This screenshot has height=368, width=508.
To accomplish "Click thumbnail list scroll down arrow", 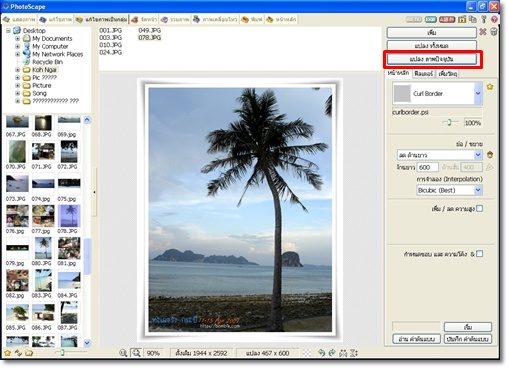I will point(87,343).
